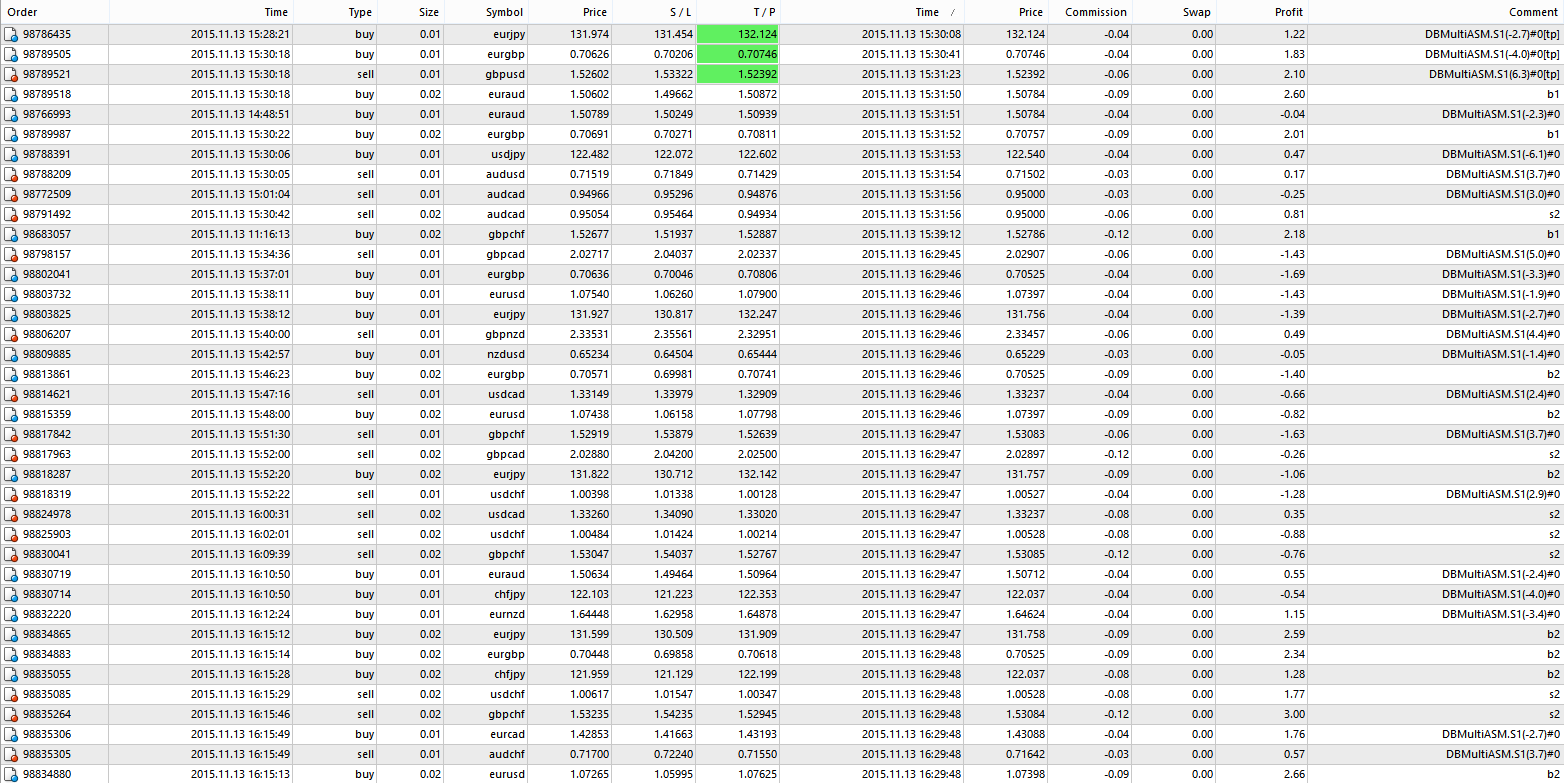1564x783 pixels.
Task: Click the order icon for 98789987
Action: pos(11,134)
